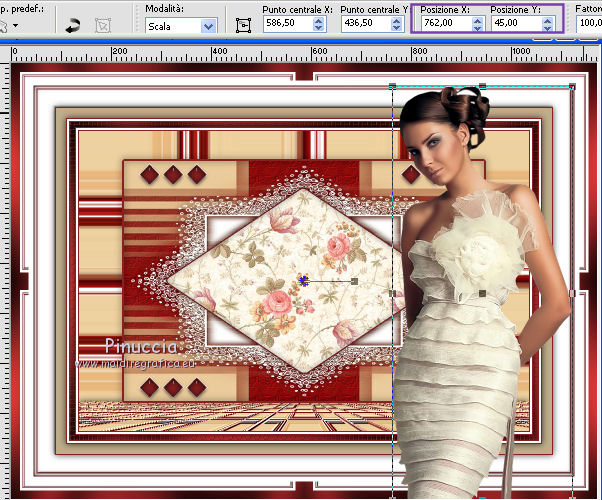Click the center pivot icon right of Modalità
Screen dimensions: 602x500
(243, 25)
